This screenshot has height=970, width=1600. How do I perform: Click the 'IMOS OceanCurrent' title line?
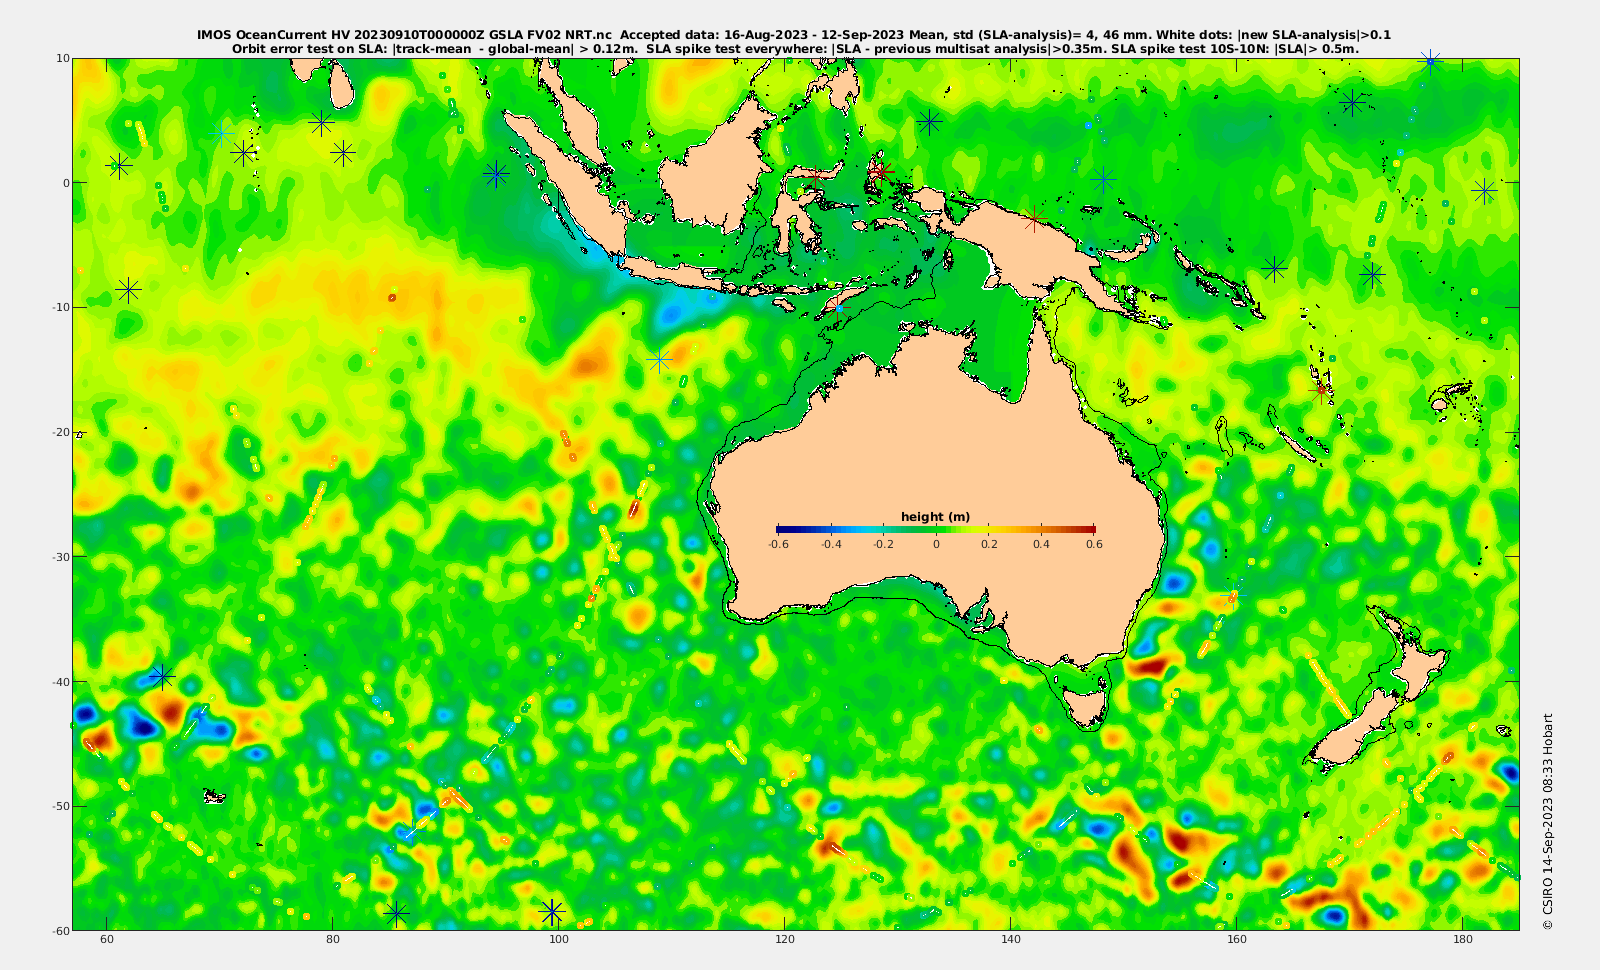point(794,35)
